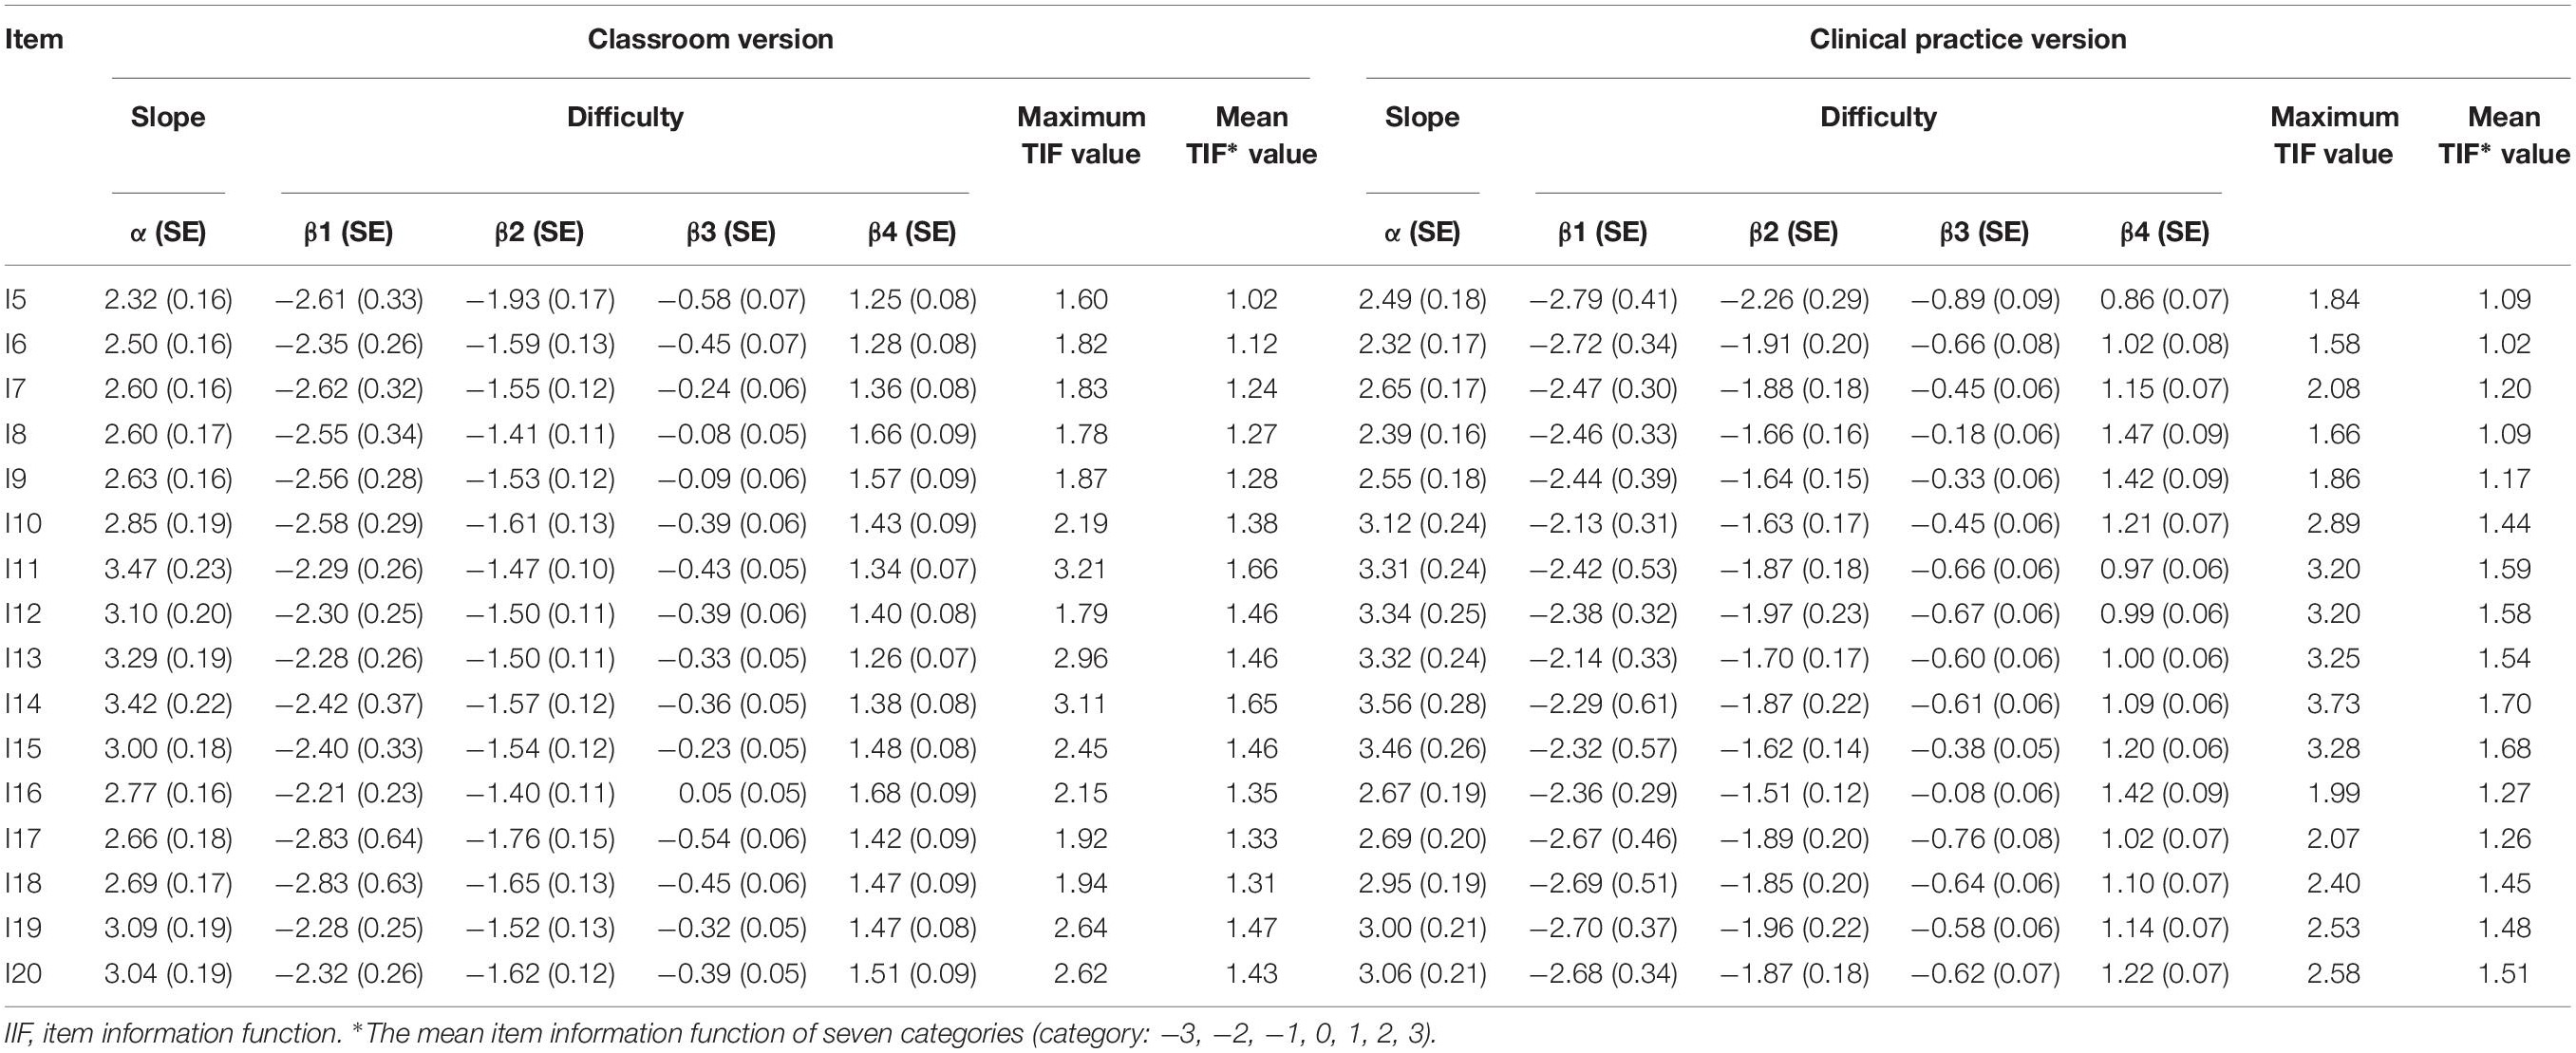Click clinical maximum TIF "3.25" in row I13
The height and width of the screenshot is (1053, 2576).
pyautogui.click(x=2334, y=658)
